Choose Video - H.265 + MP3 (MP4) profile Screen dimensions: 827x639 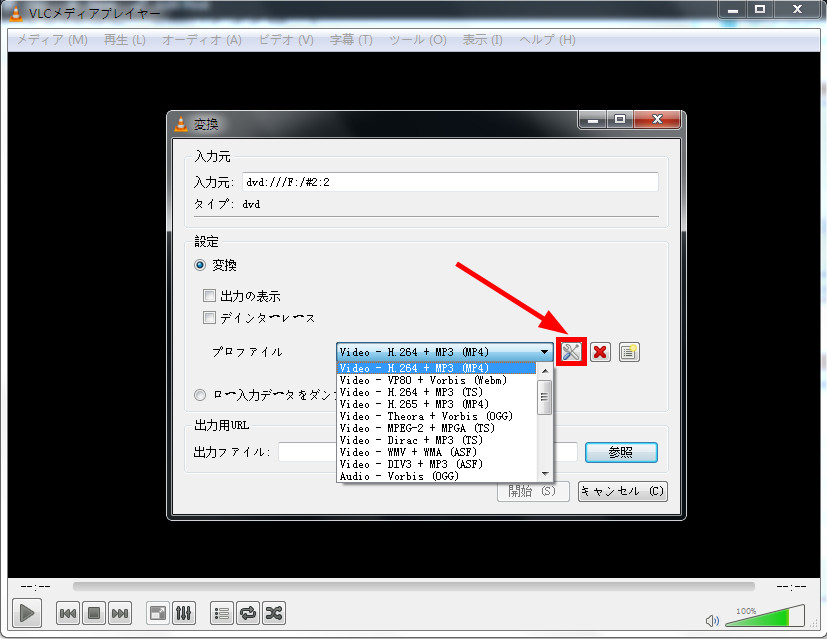pyautogui.click(x=436, y=404)
